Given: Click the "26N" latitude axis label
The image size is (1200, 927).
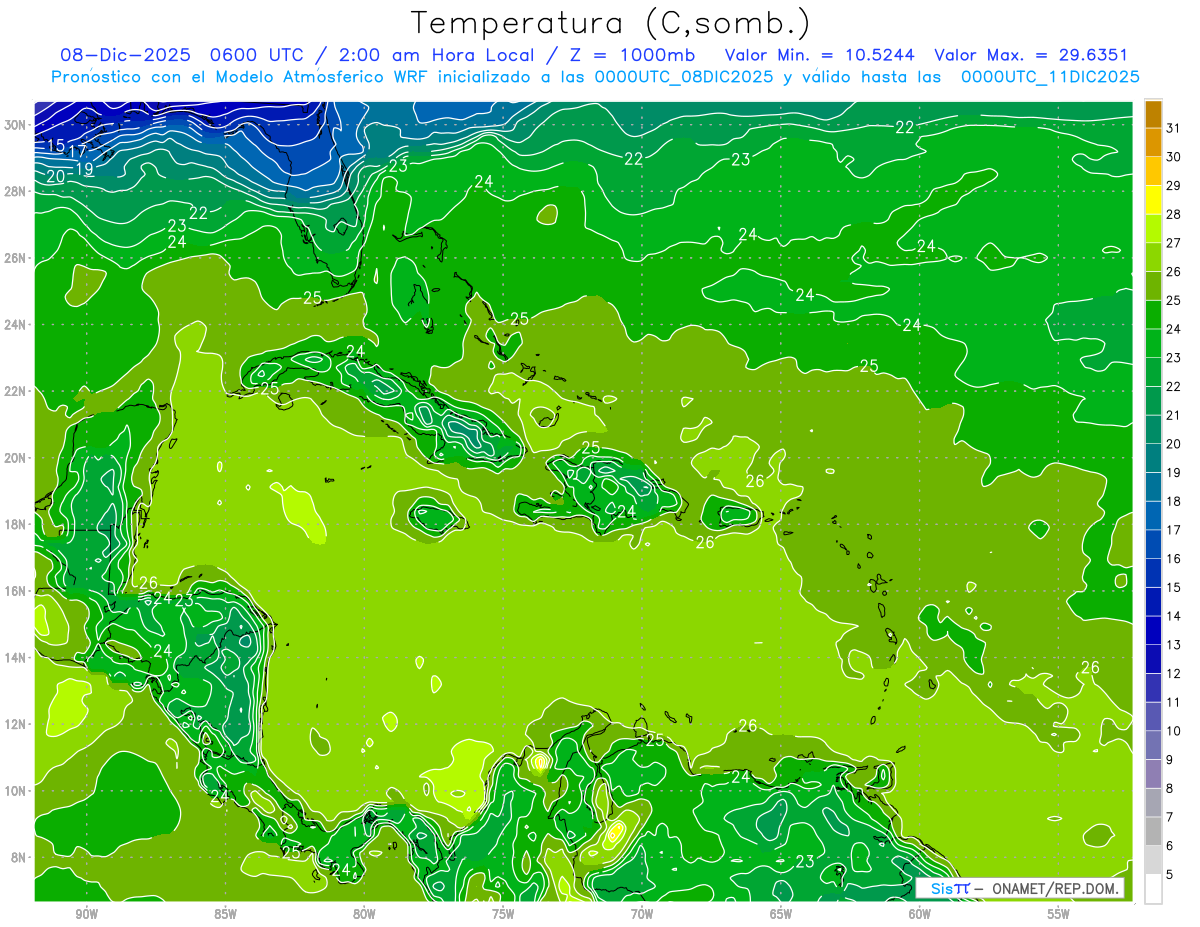Looking at the screenshot, I should (x=17, y=258).
